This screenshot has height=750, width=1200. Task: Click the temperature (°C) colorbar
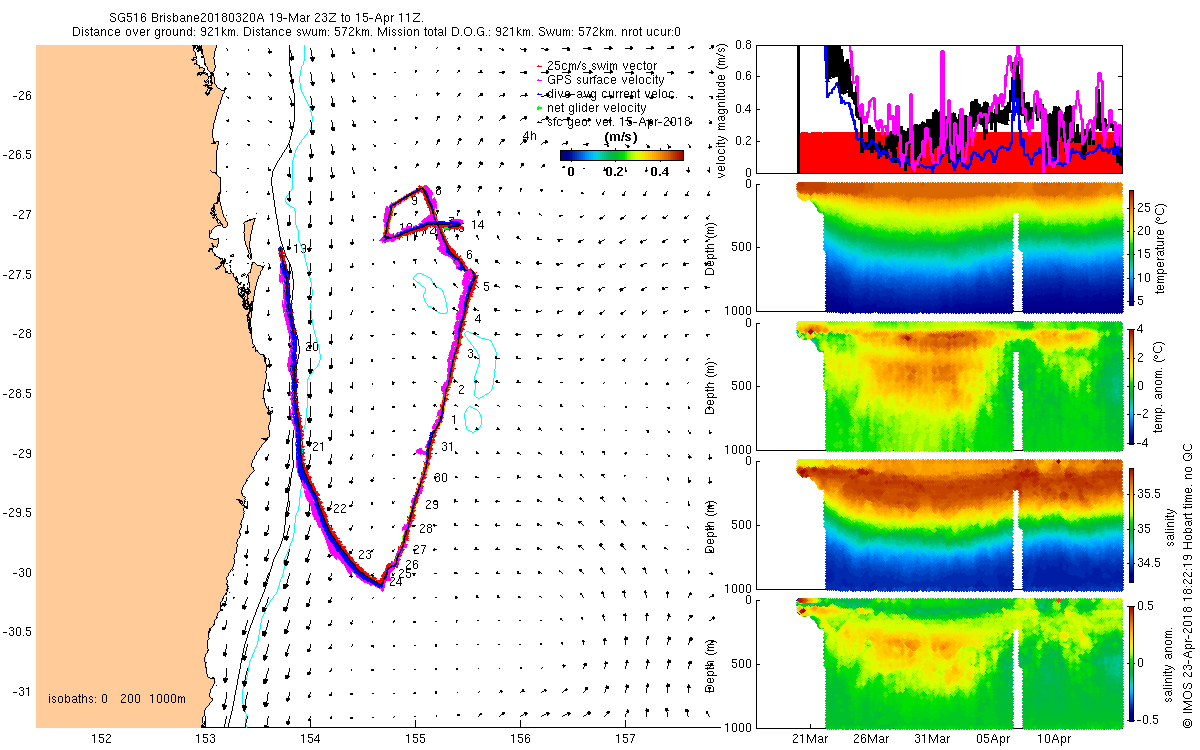click(1133, 250)
